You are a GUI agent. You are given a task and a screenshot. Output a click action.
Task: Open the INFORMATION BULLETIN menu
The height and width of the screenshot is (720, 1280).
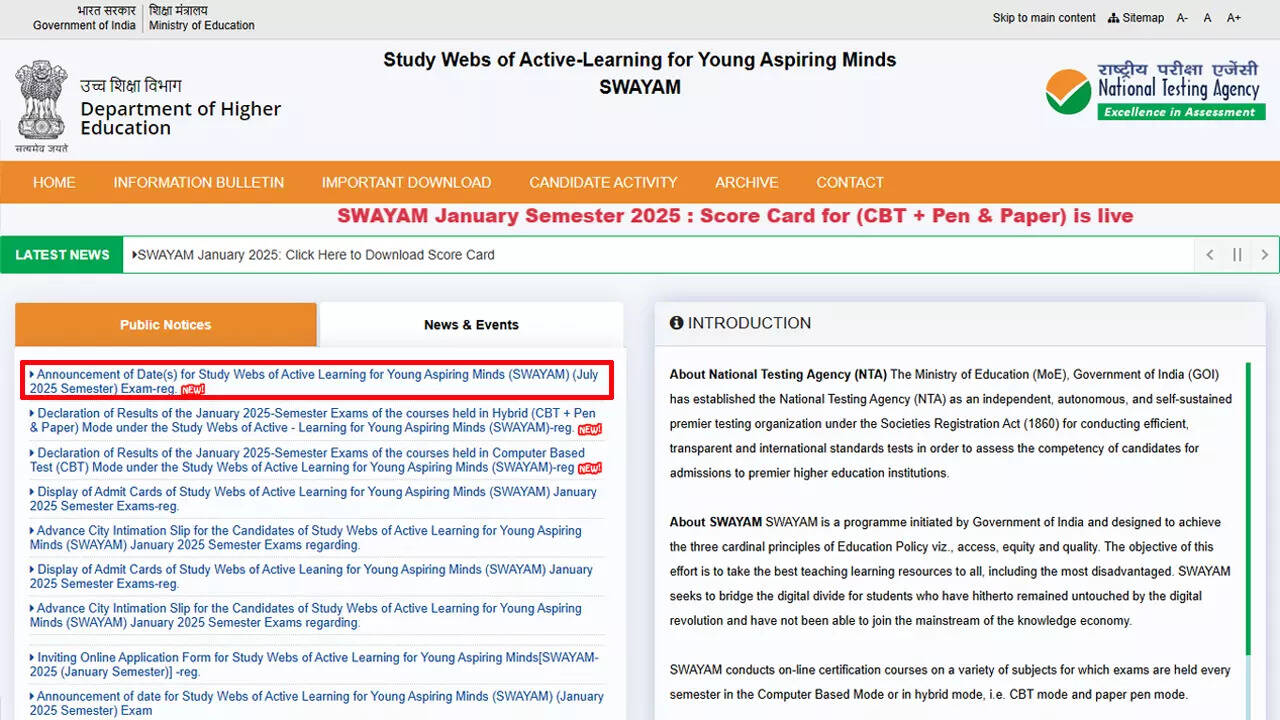click(199, 182)
